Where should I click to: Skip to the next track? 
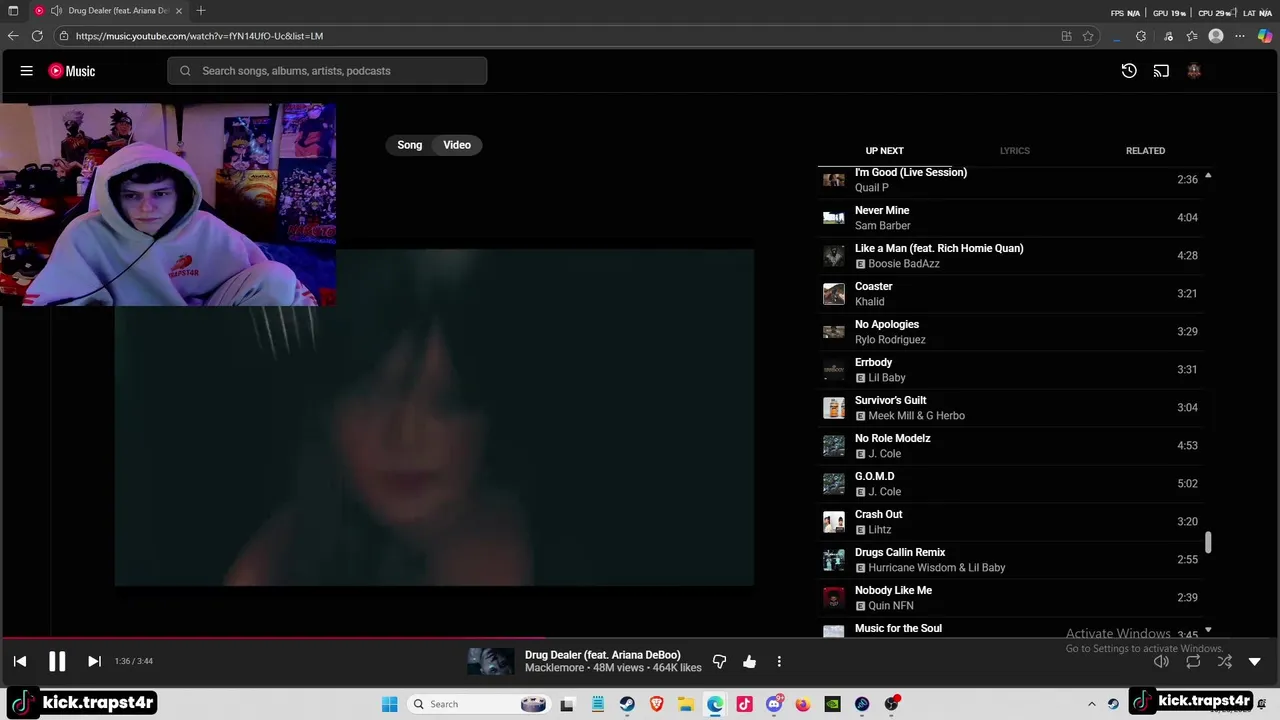coord(94,661)
